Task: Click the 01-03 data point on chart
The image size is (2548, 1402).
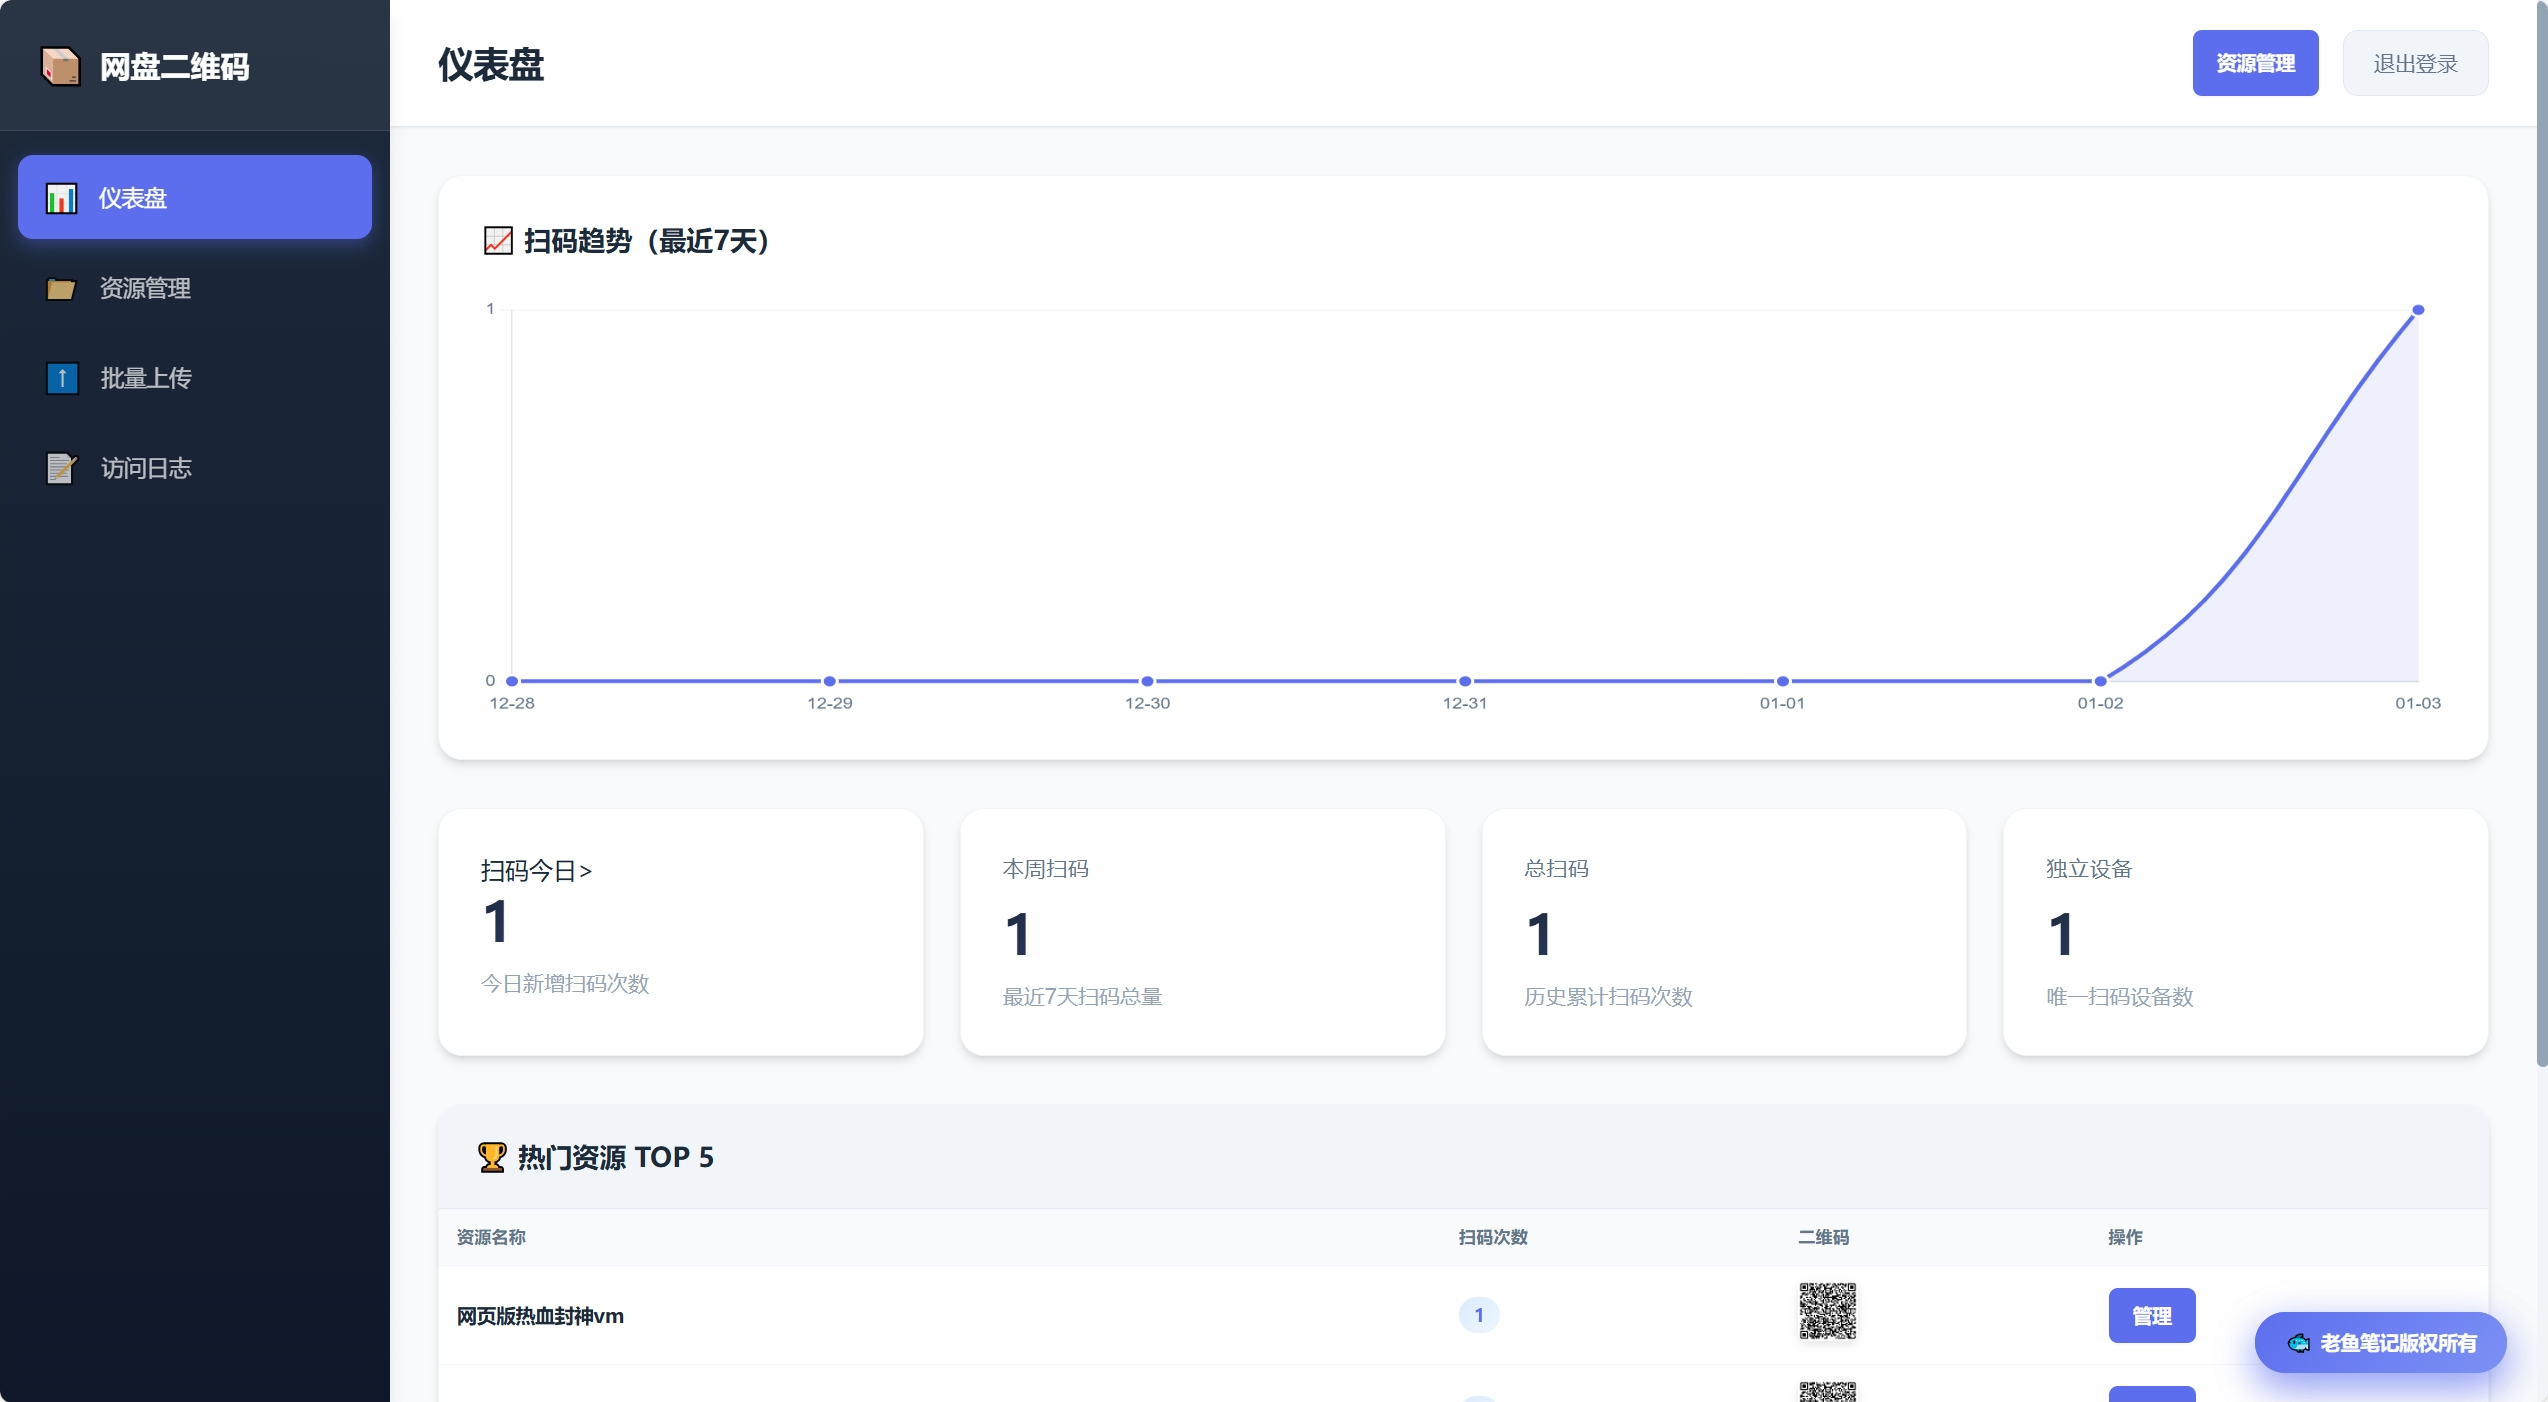Action: pyautogui.click(x=2418, y=310)
